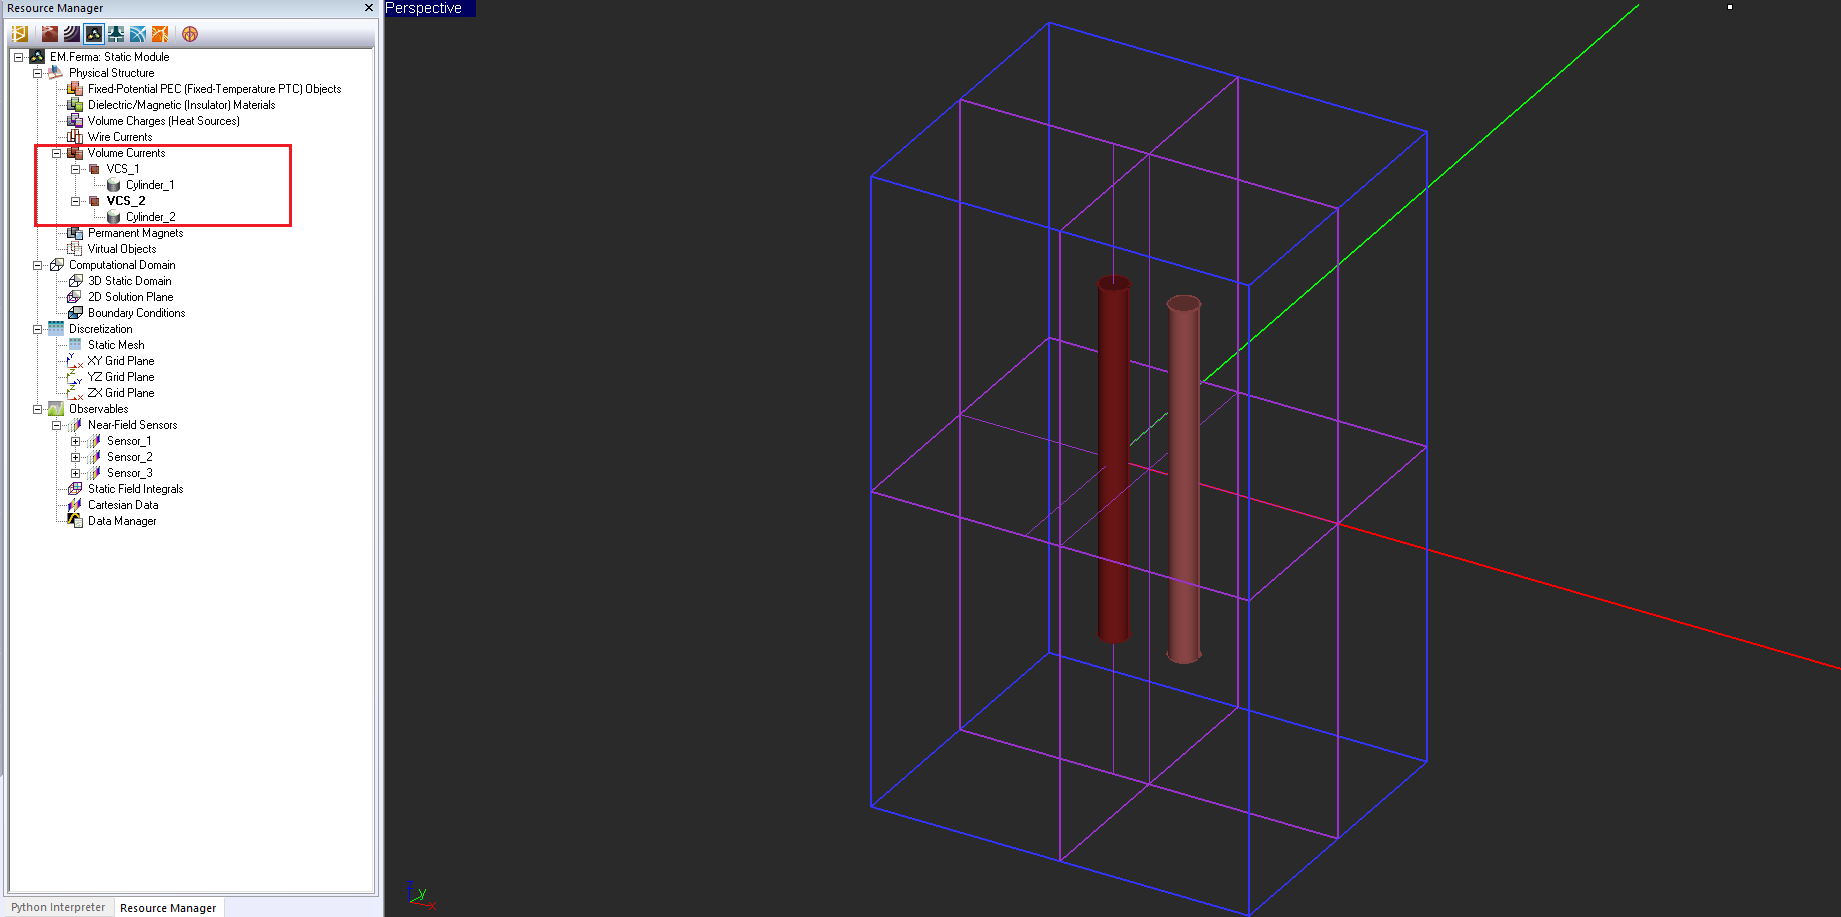Switch to the orange module toolbar icon
1841x917 pixels.
pyautogui.click(x=160, y=34)
